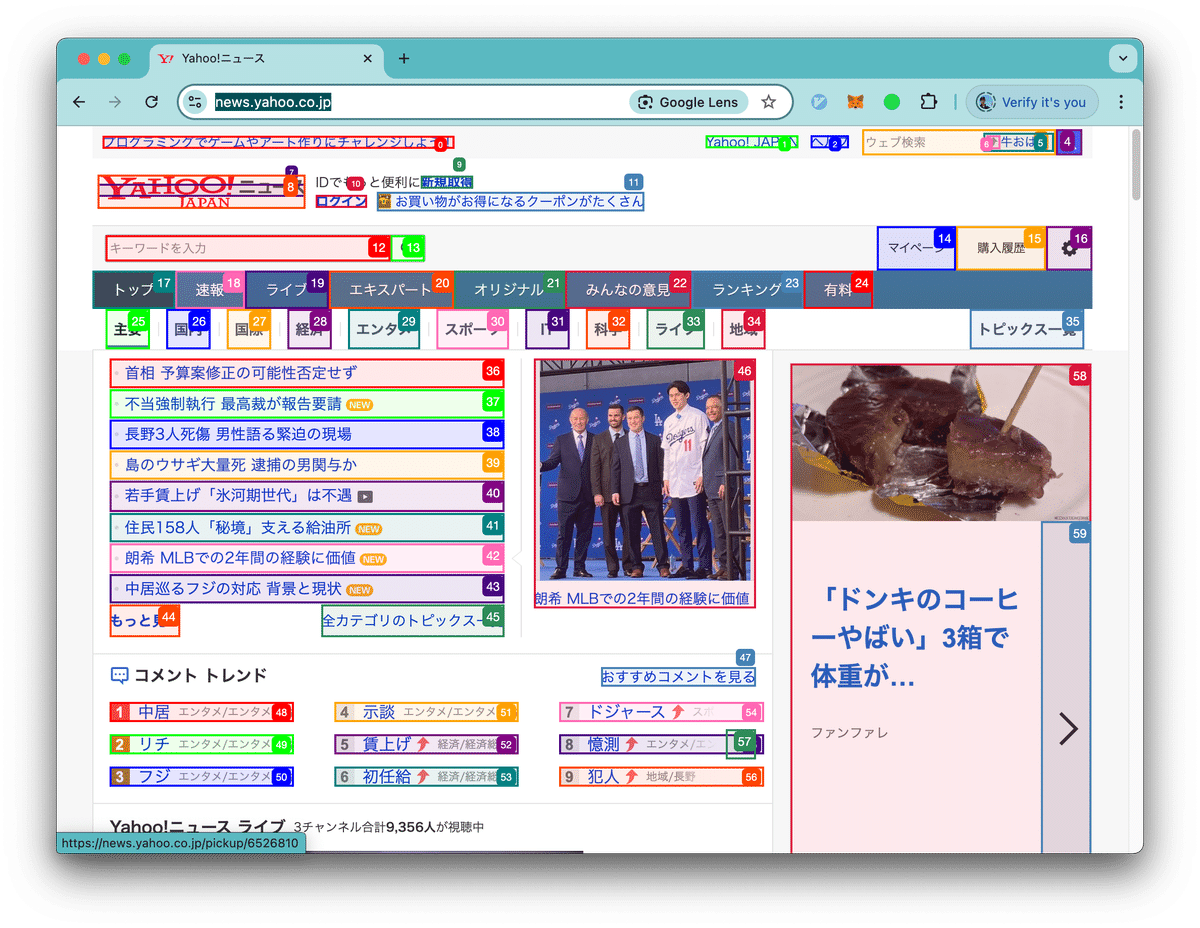Reload the Yahoo!ニュース page
The width and height of the screenshot is (1200, 928).
coord(152,102)
